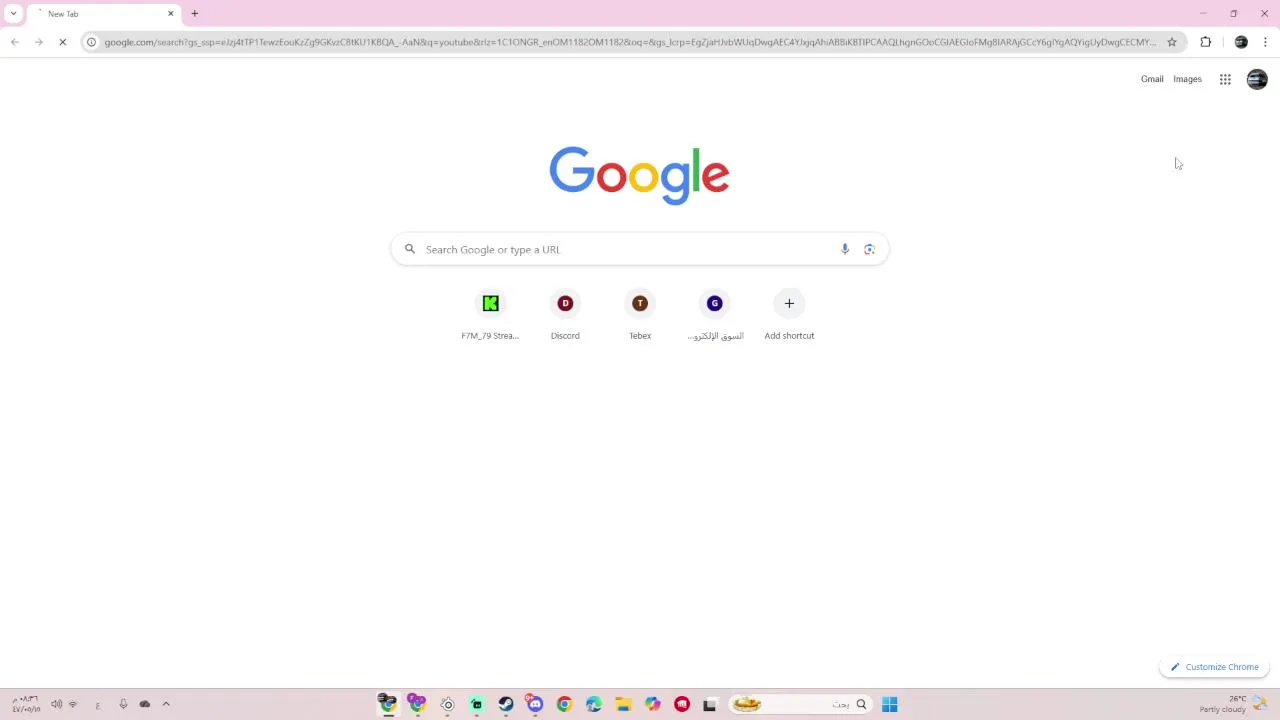Screen dimensions: 1280x720
Task: Open the Google apps grid
Action: [x=1225, y=79]
